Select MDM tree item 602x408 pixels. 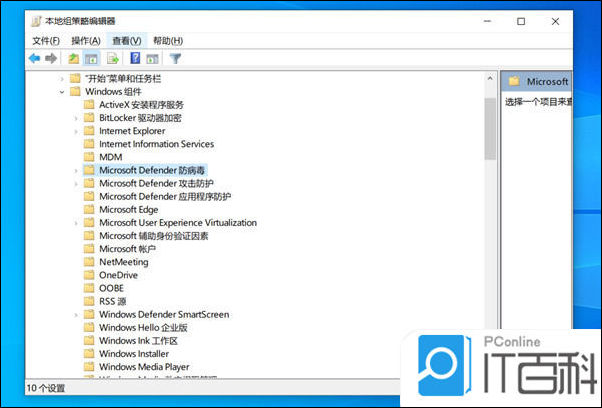(x=111, y=157)
